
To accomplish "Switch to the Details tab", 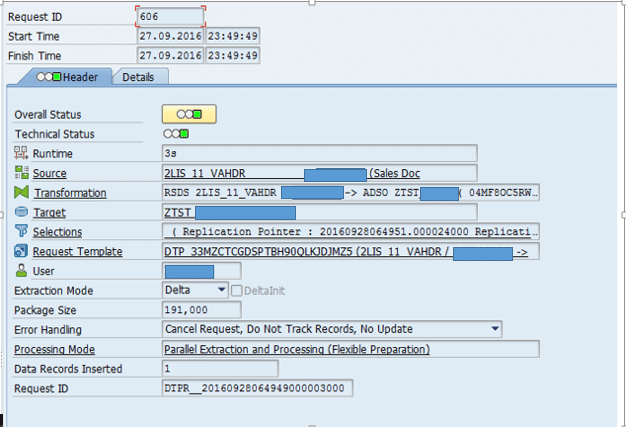I will (x=139, y=77).
